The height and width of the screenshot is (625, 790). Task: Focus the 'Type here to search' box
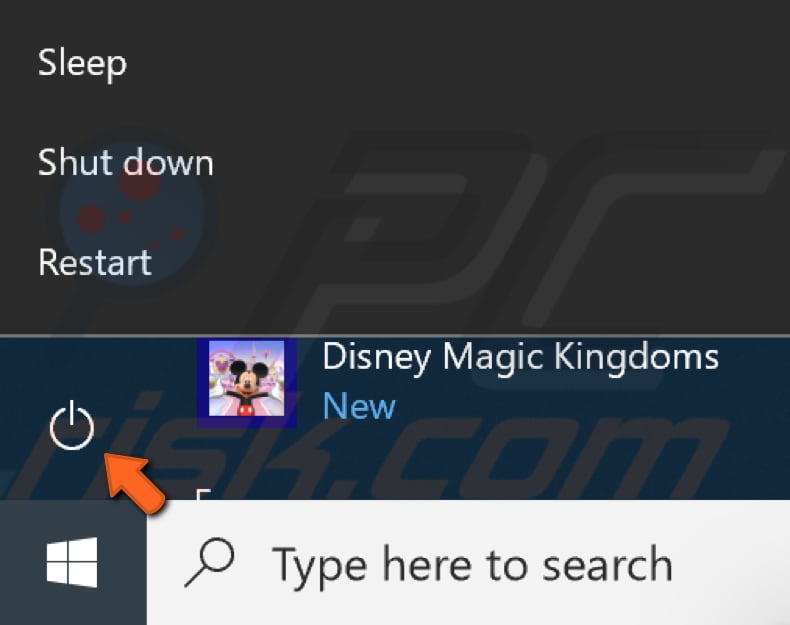coord(472,564)
